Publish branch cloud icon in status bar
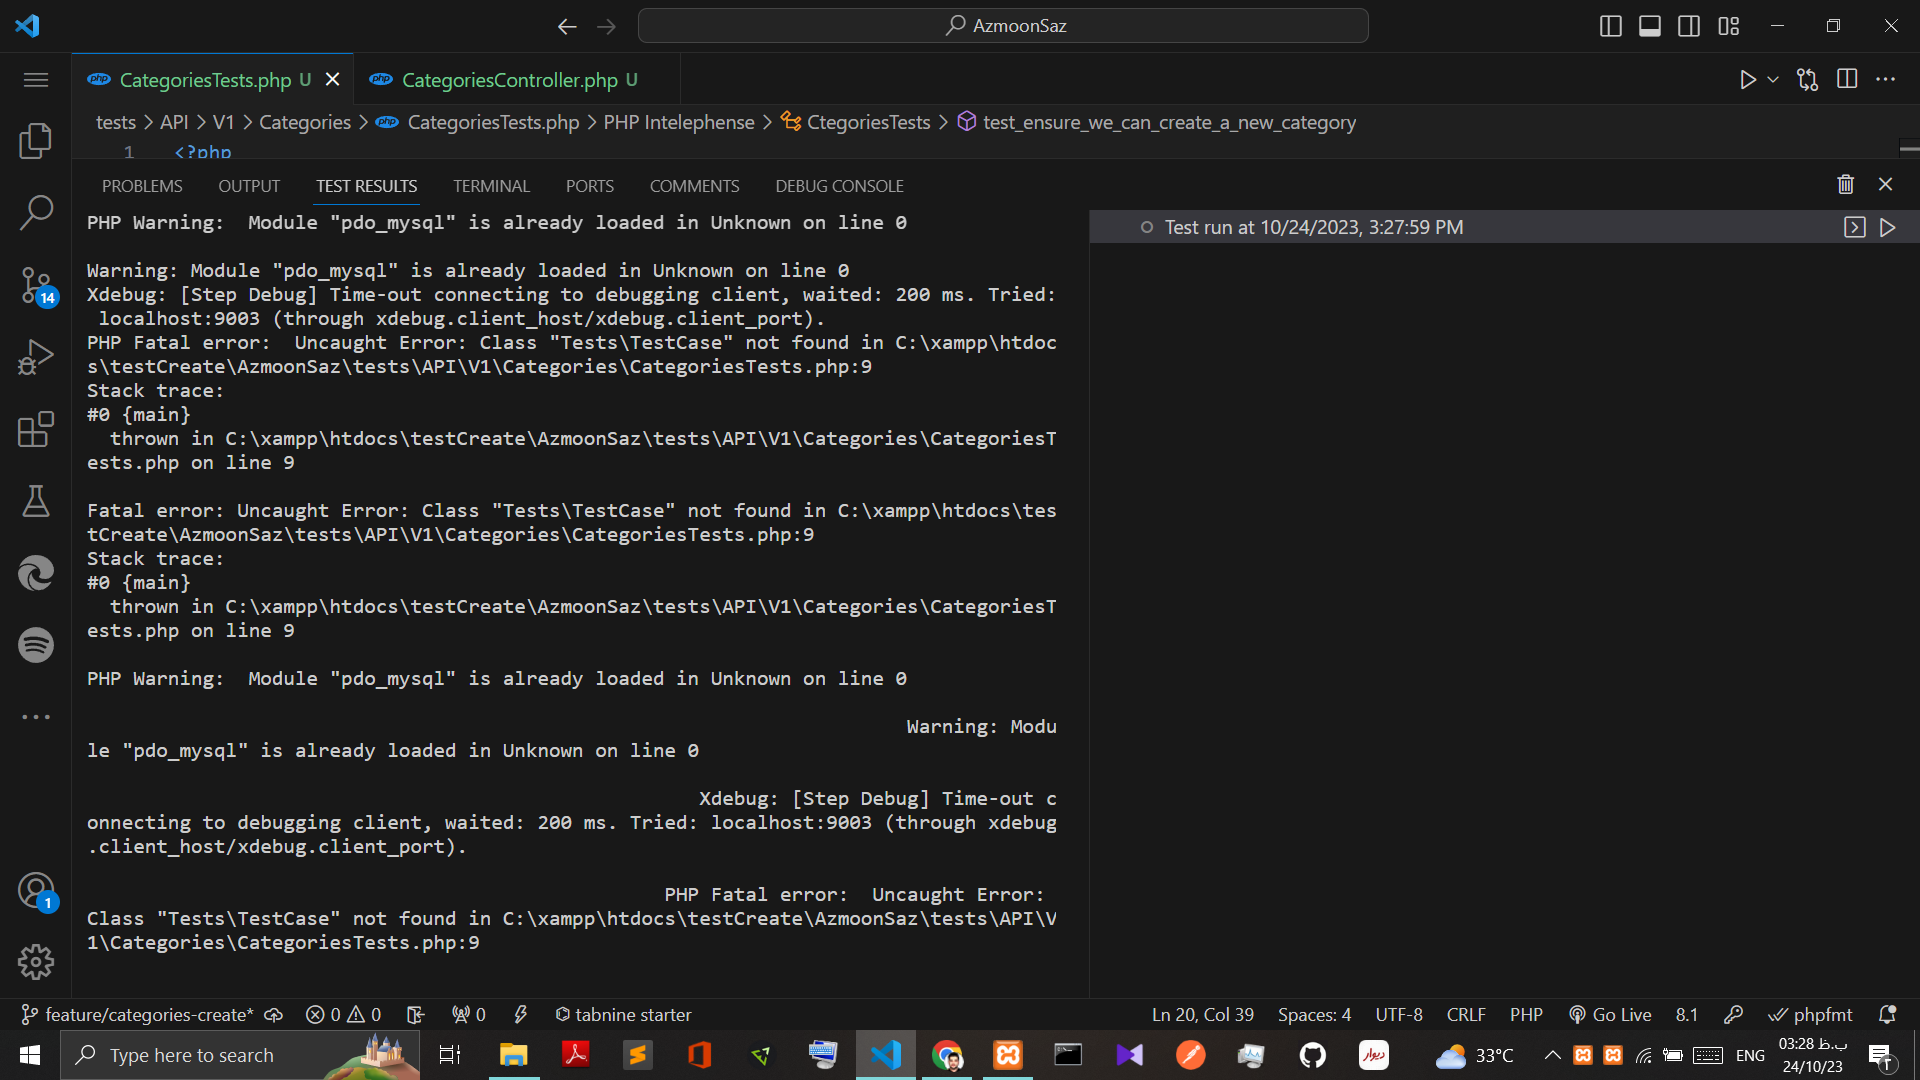 point(273,1014)
